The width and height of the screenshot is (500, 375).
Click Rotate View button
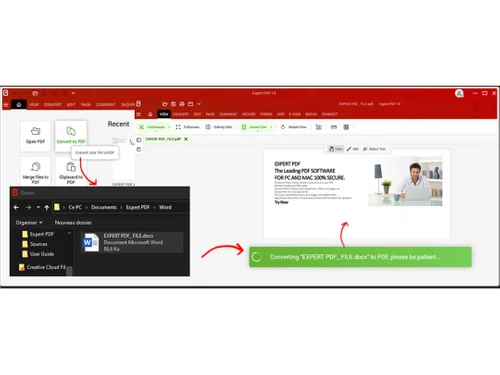pos(294,127)
